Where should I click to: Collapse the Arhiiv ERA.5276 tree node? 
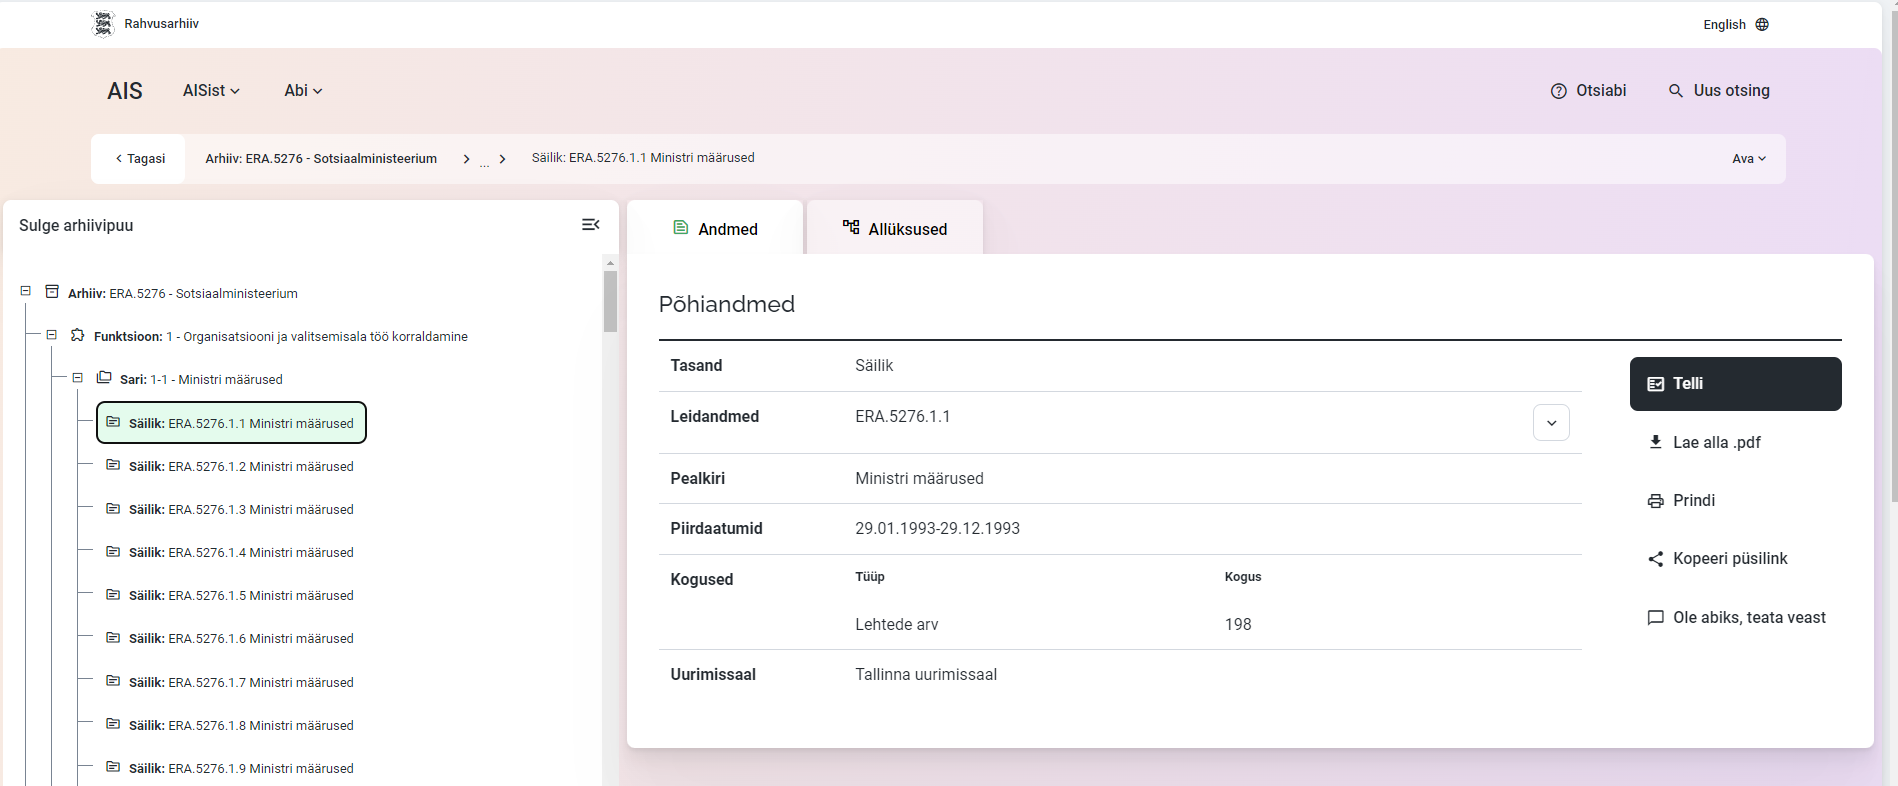(26, 291)
